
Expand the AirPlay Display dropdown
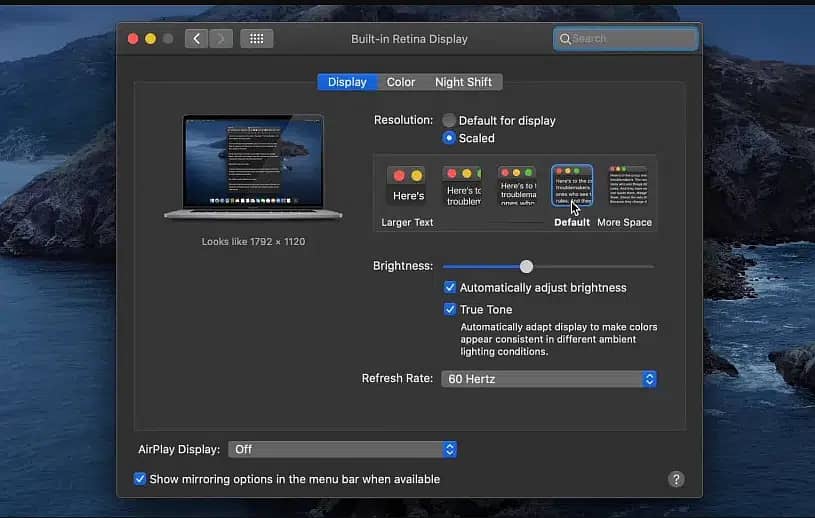click(342, 450)
